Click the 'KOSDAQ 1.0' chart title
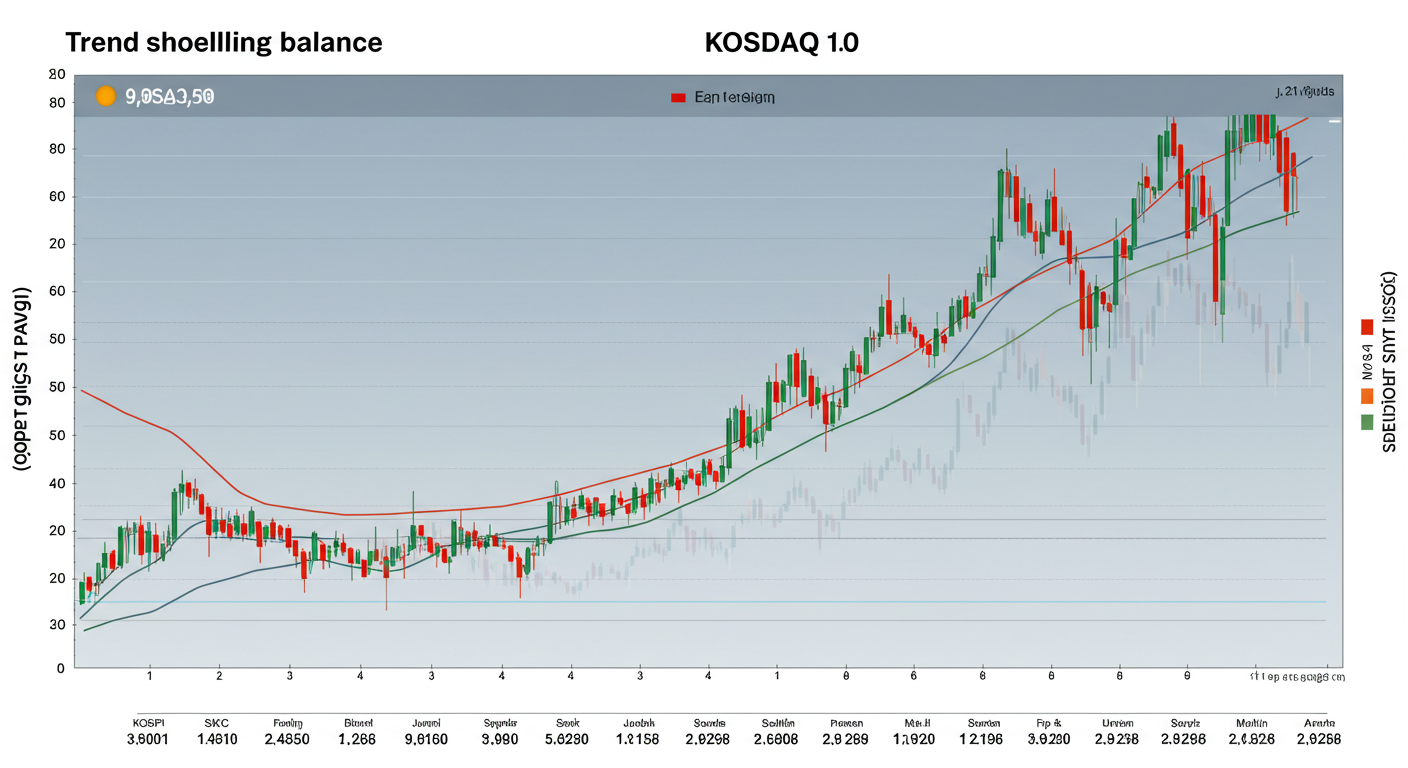Screen dimensions: 1408x768 [781, 43]
